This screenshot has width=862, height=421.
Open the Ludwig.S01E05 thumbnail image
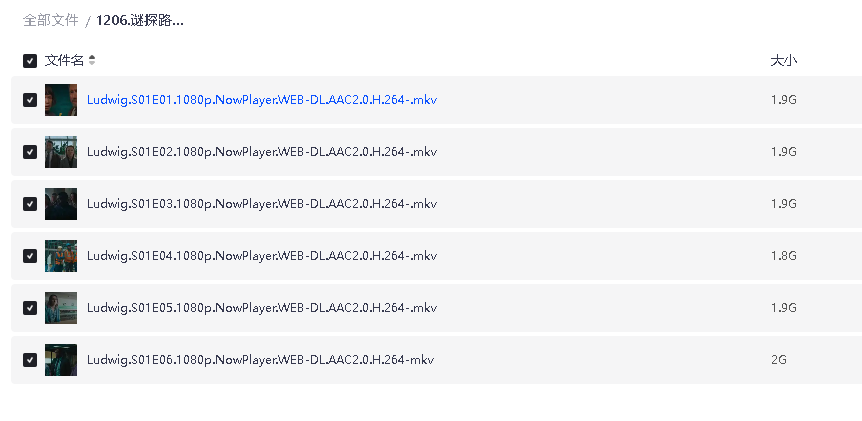pos(61,308)
